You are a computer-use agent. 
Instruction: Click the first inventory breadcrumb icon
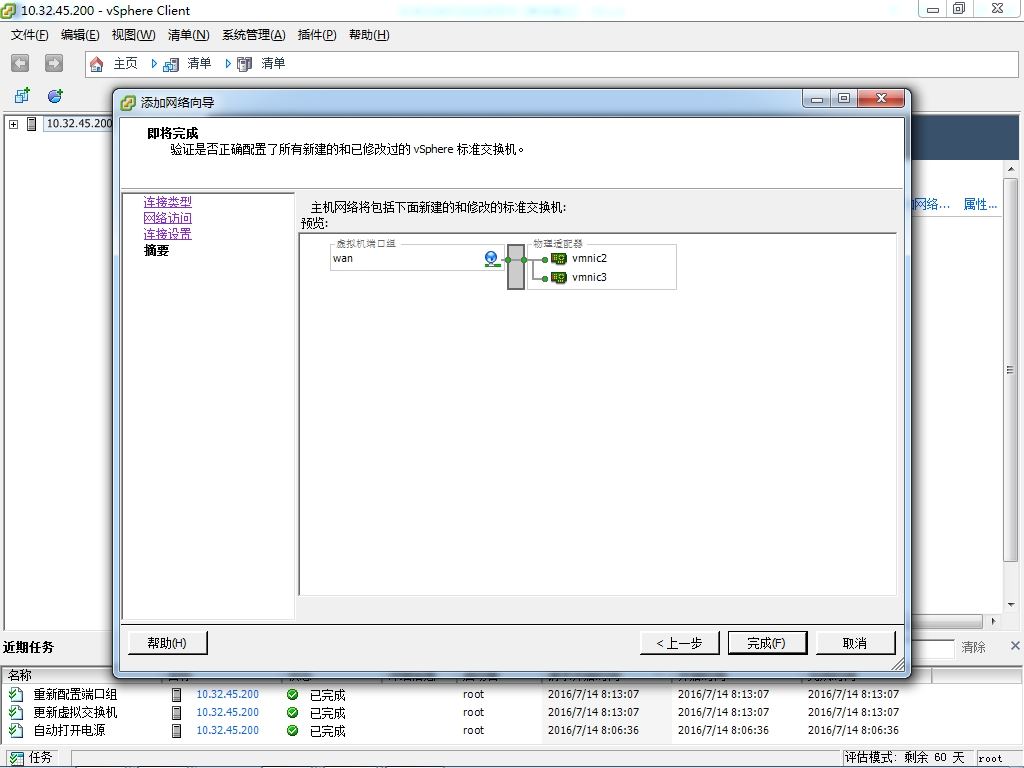click(171, 64)
